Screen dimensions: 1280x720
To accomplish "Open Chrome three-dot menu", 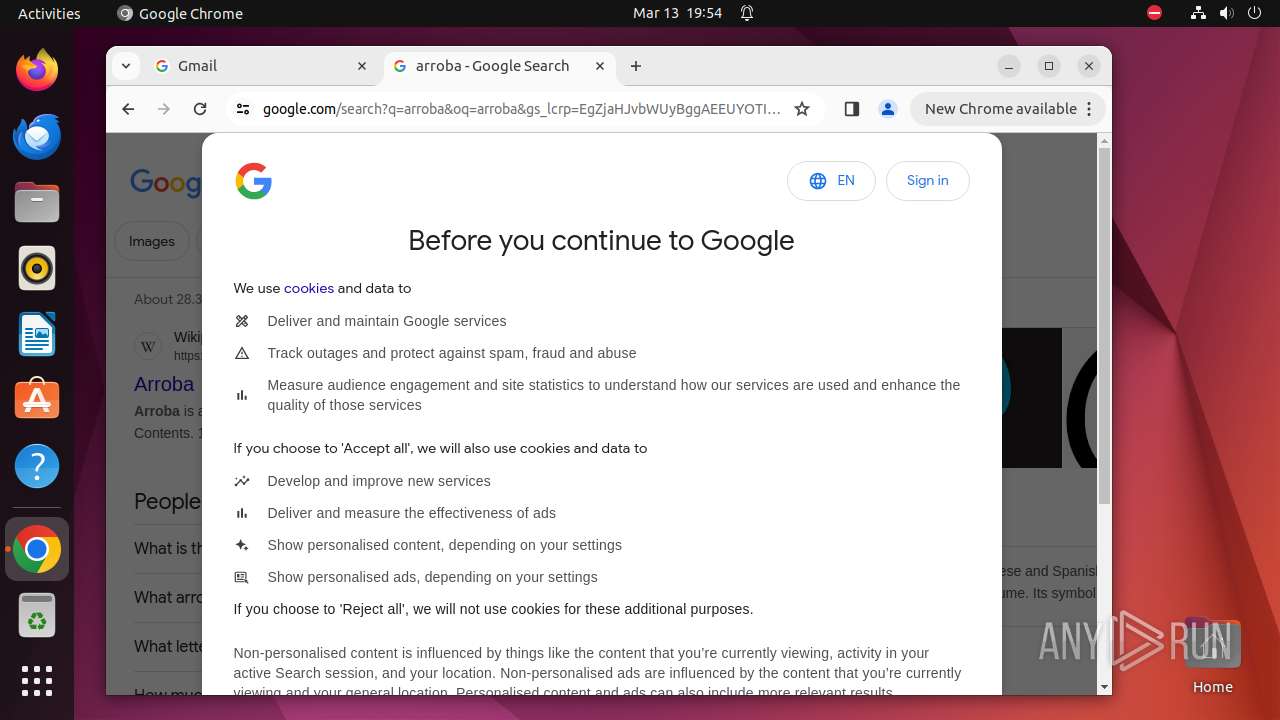I will click(x=1089, y=109).
